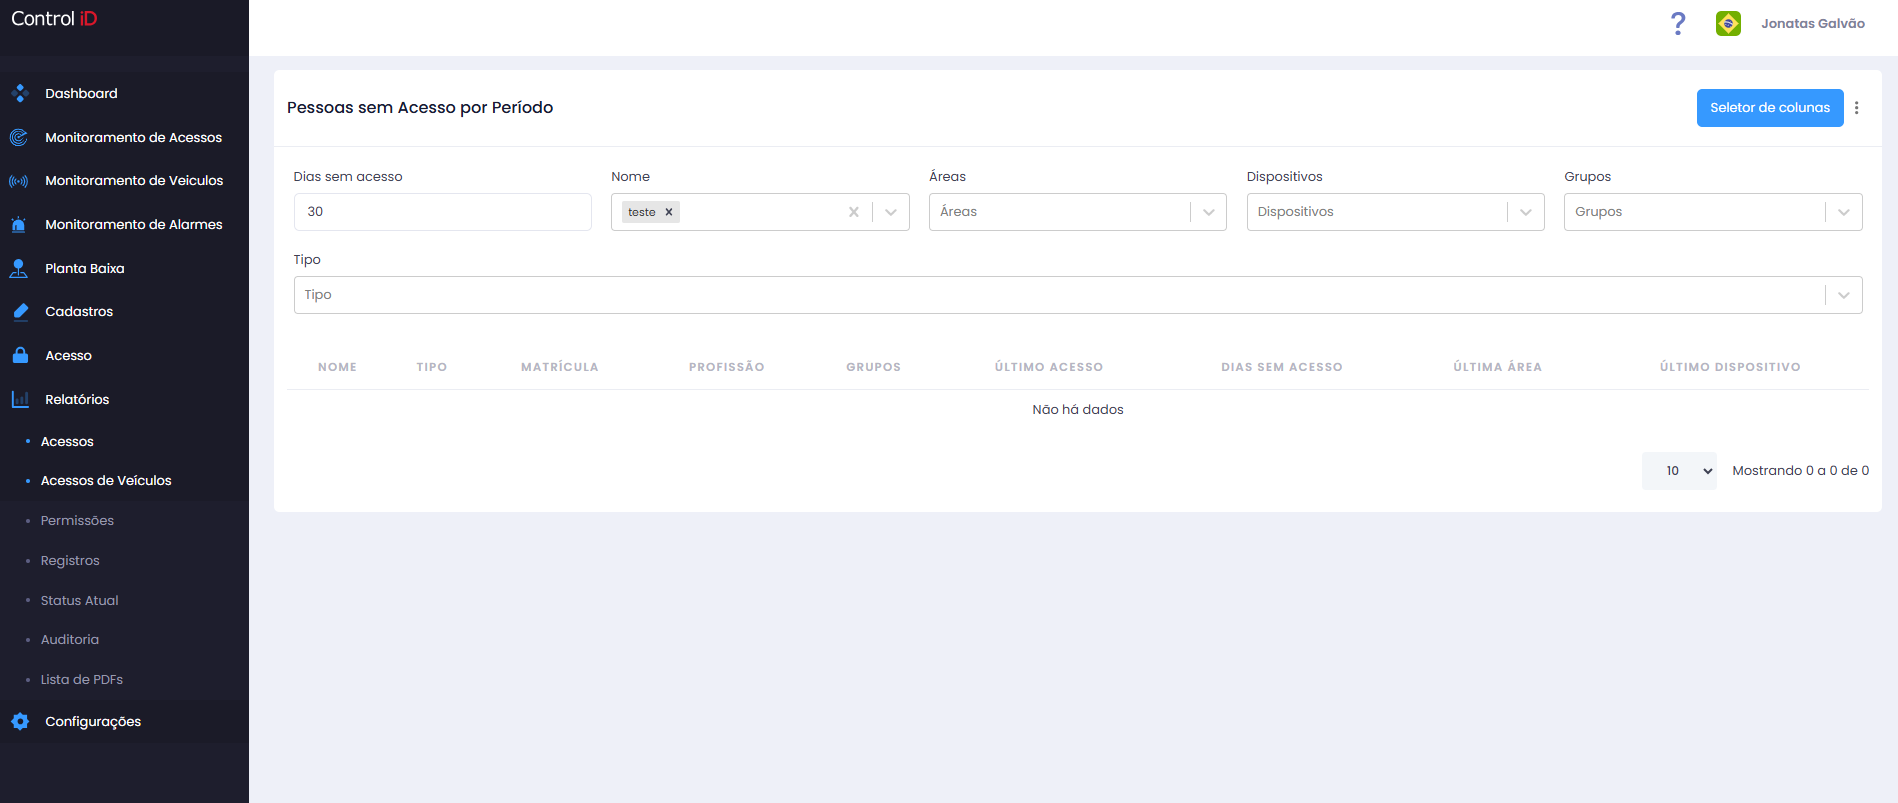Click the Dashboard icon in sidebar
This screenshot has height=803, width=1898.
[x=19, y=93]
